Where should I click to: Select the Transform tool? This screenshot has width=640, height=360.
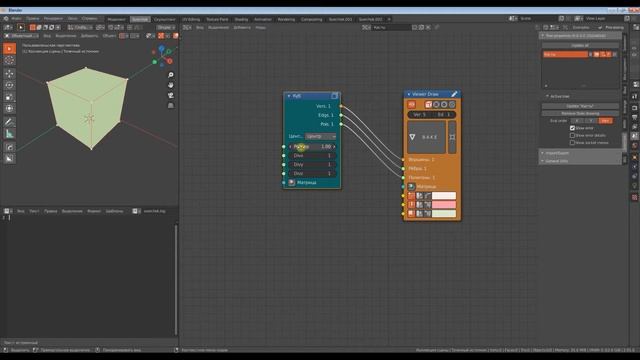point(9,109)
